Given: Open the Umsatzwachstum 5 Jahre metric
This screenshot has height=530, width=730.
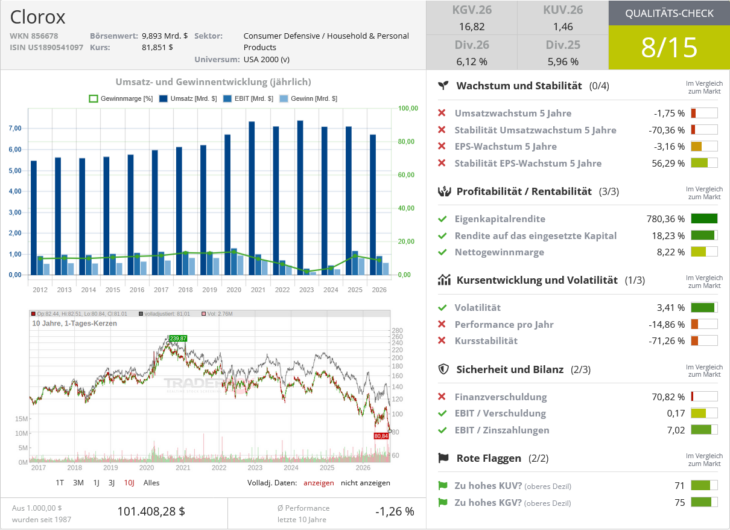Looking at the screenshot, I should (x=513, y=113).
